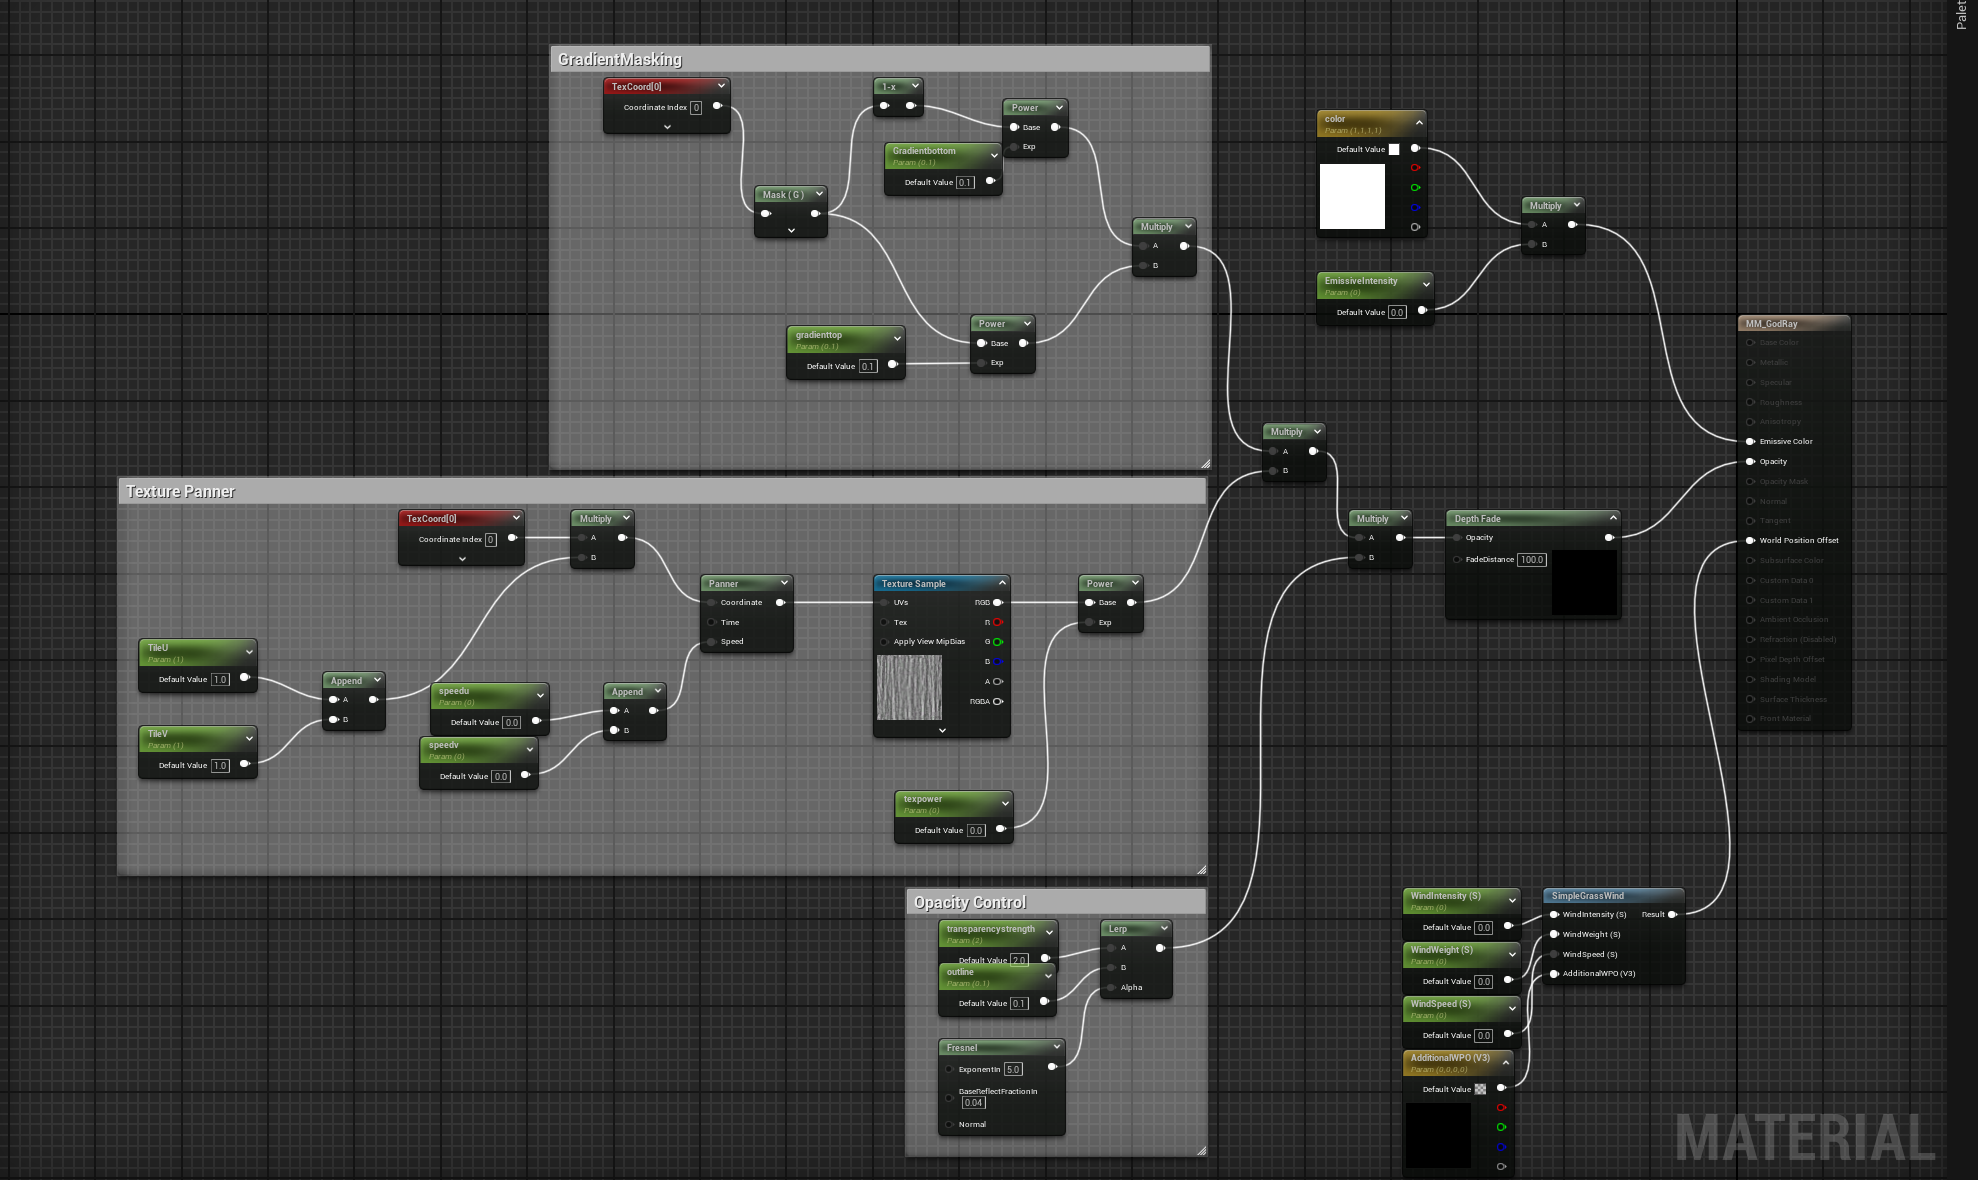Expand the bottom arrow of Texture Sample node
The width and height of the screenshot is (1978, 1180).
942,731
